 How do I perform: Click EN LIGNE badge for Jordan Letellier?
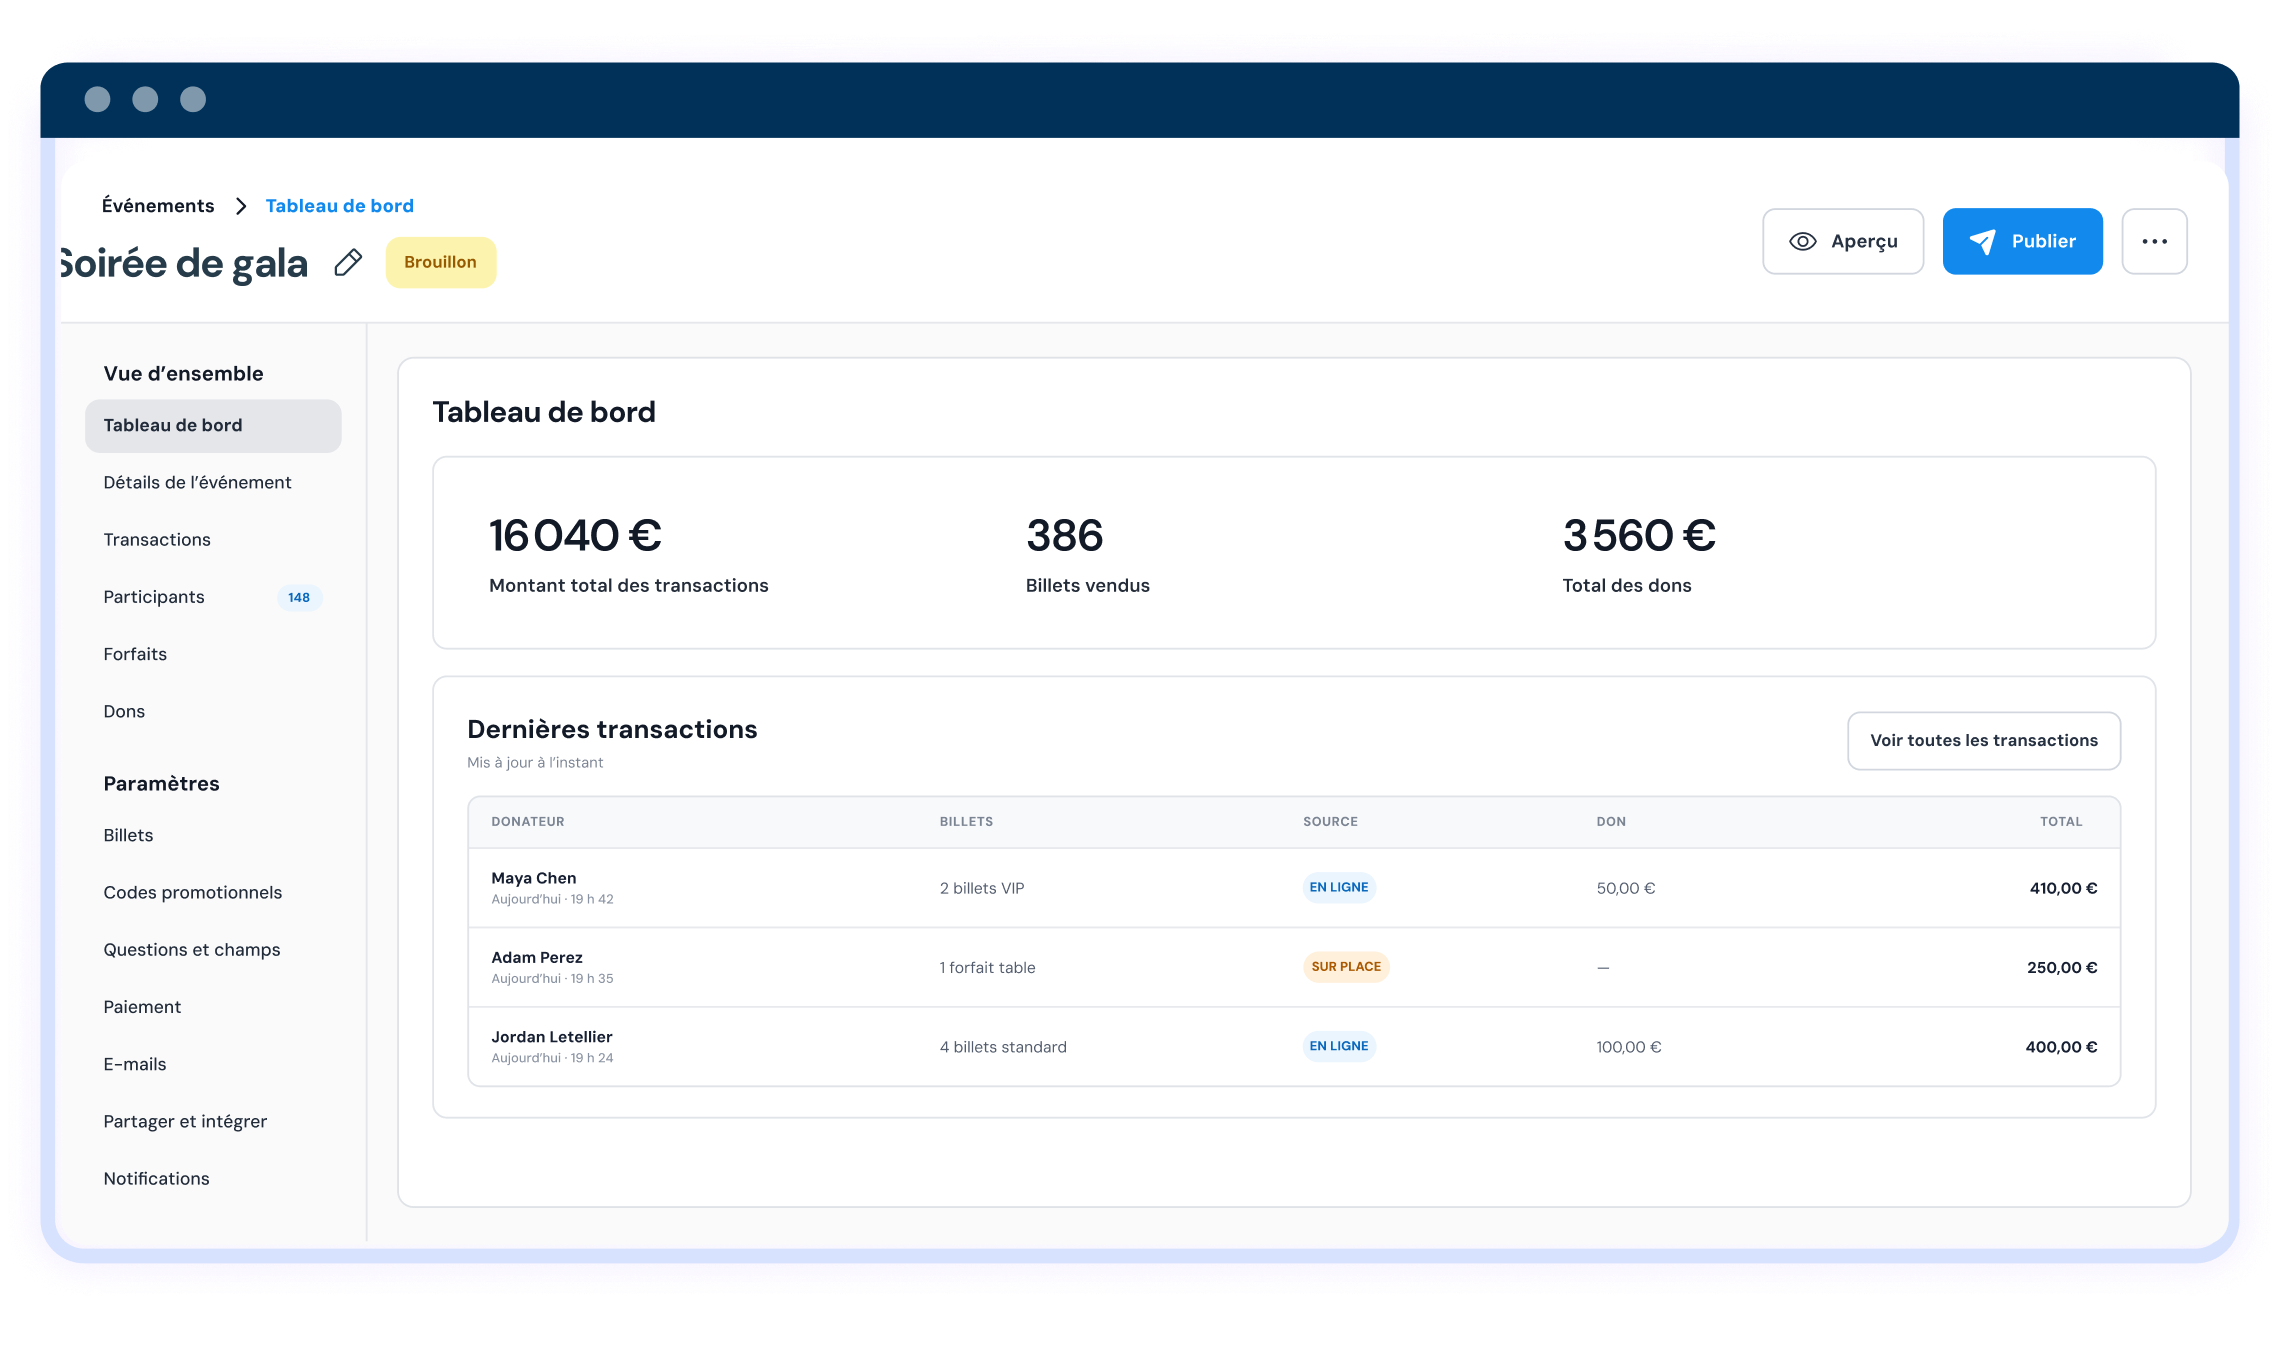click(1339, 1046)
